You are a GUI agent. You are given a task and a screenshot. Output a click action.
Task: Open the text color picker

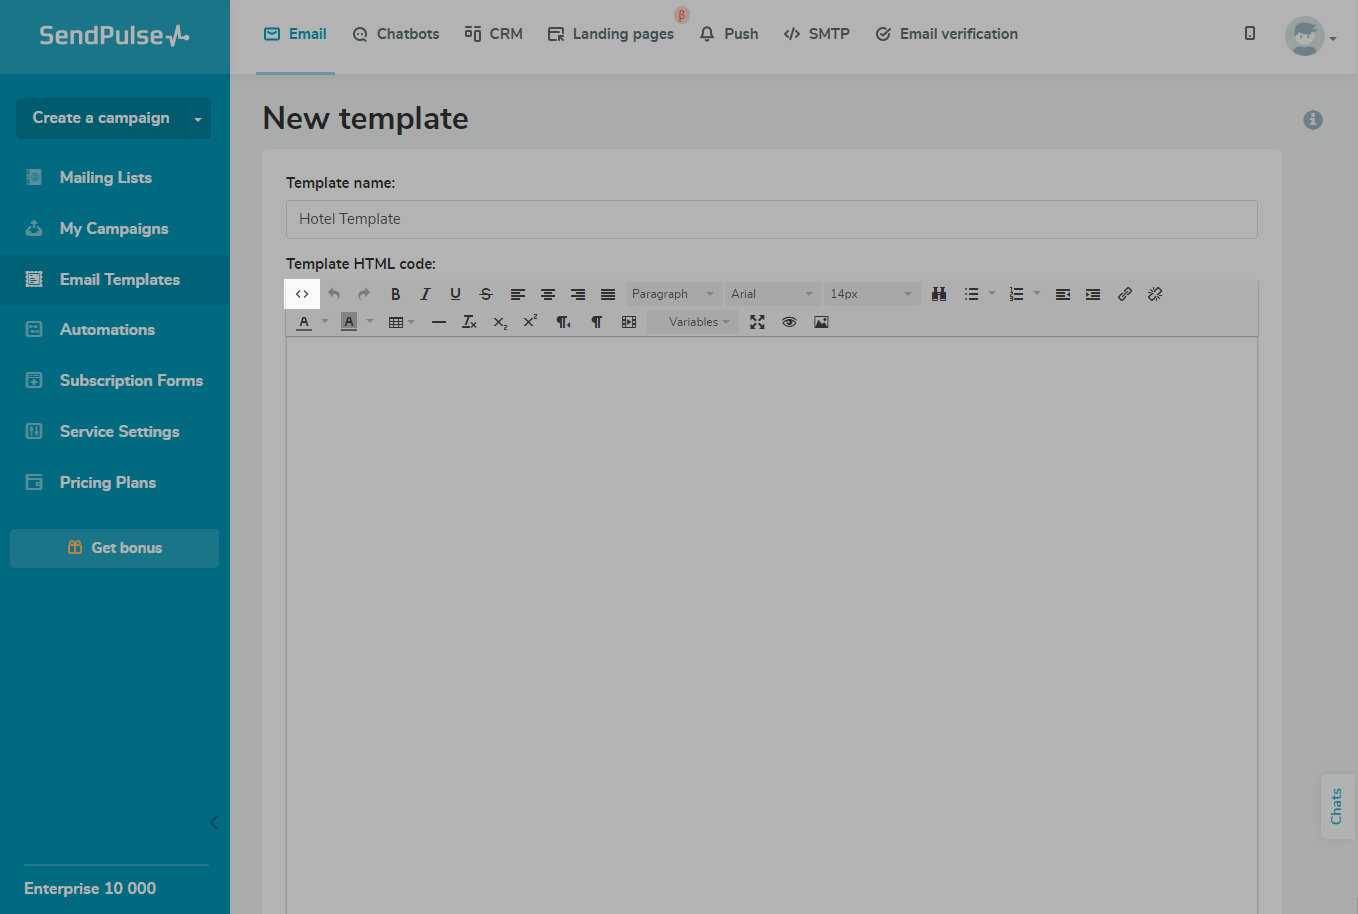click(305, 322)
